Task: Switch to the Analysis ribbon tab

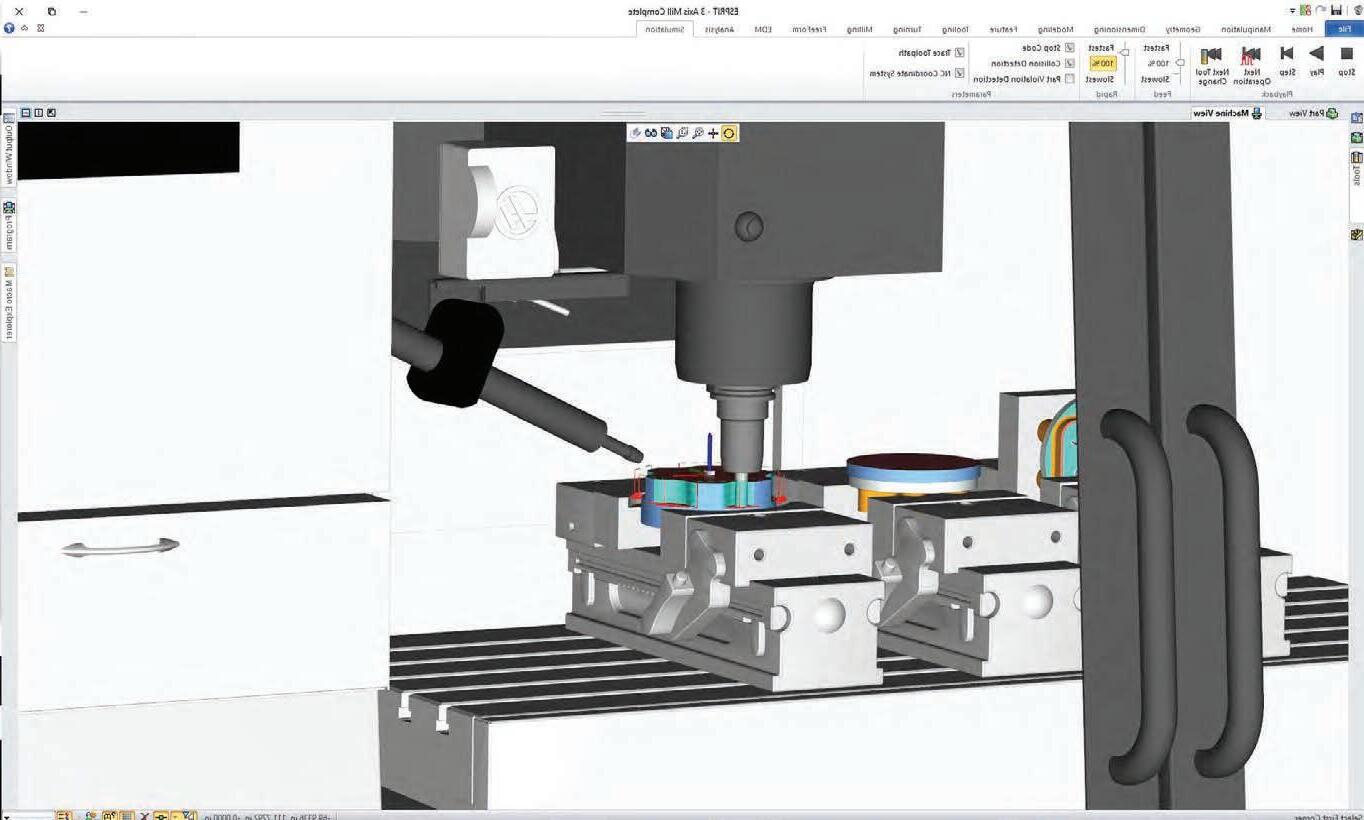Action: coord(719,29)
